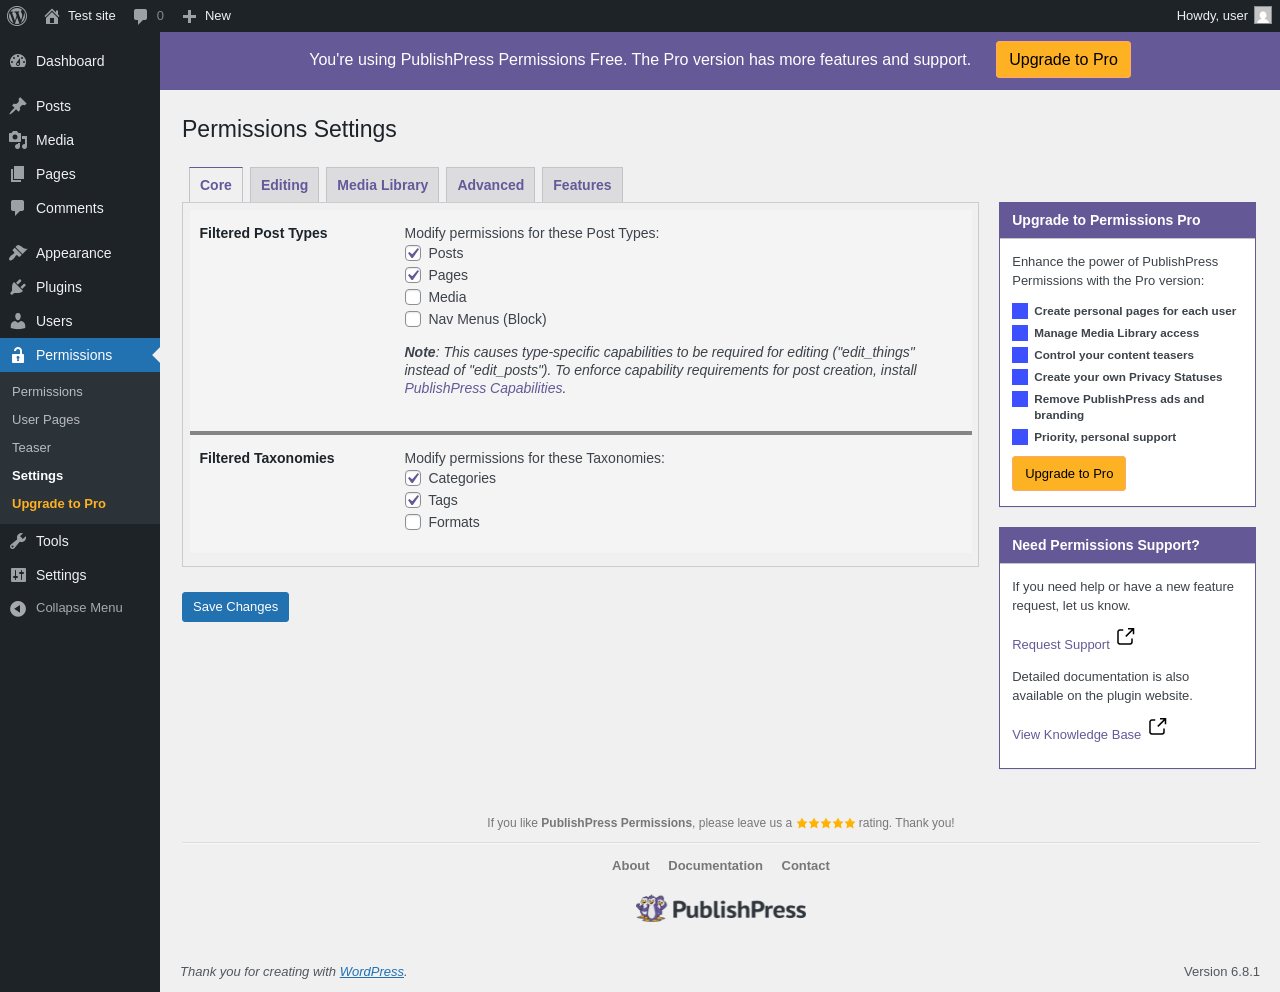
Task: Open the View Knowledge Base link
Action: [x=1076, y=735]
